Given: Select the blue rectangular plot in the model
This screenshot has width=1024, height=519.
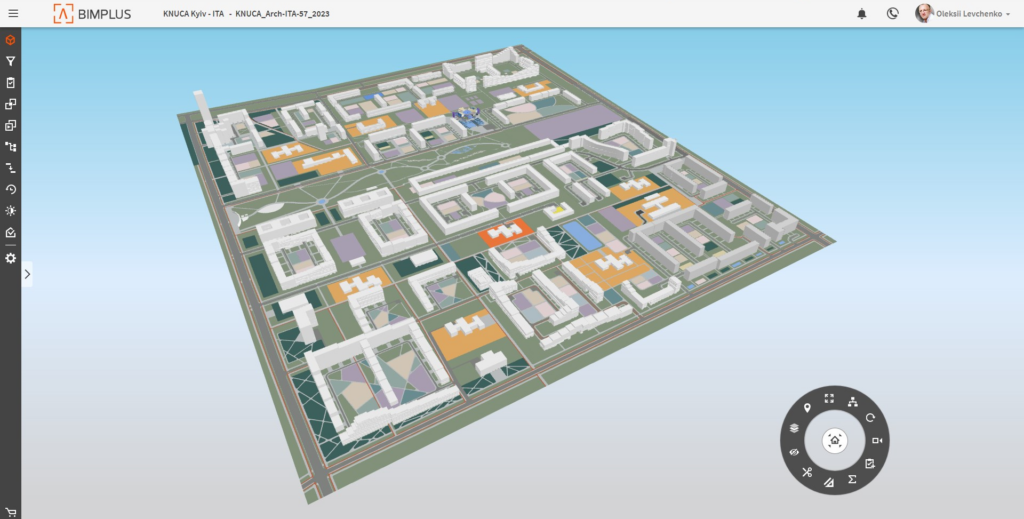Looking at the screenshot, I should [x=583, y=235].
